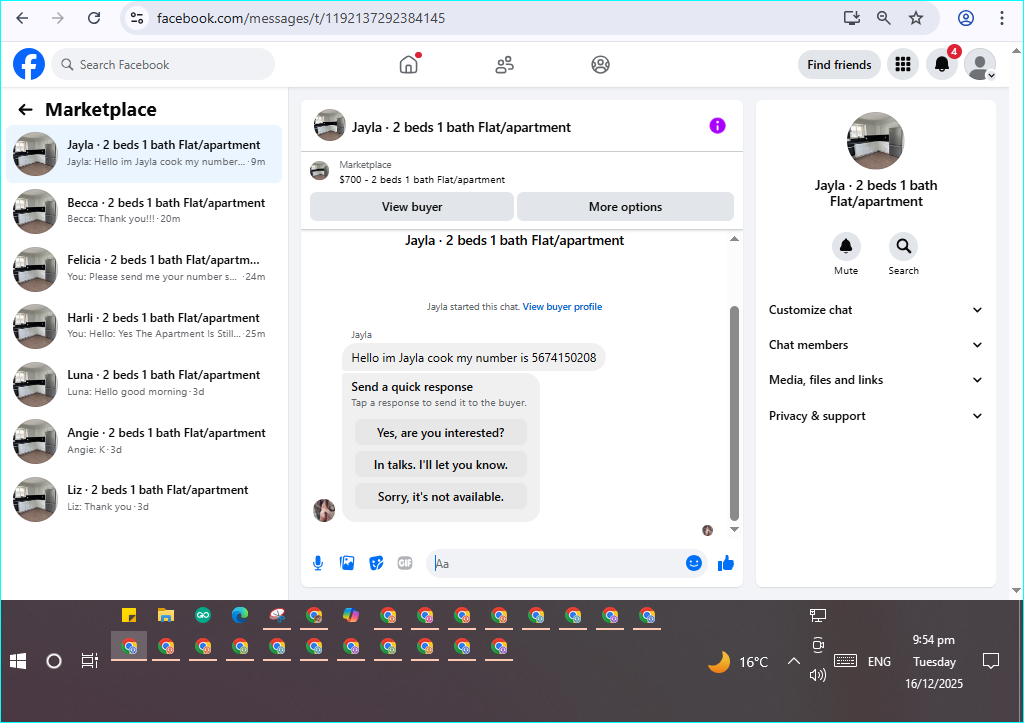
Task: Open the View buyer profile link
Action: click(x=562, y=306)
